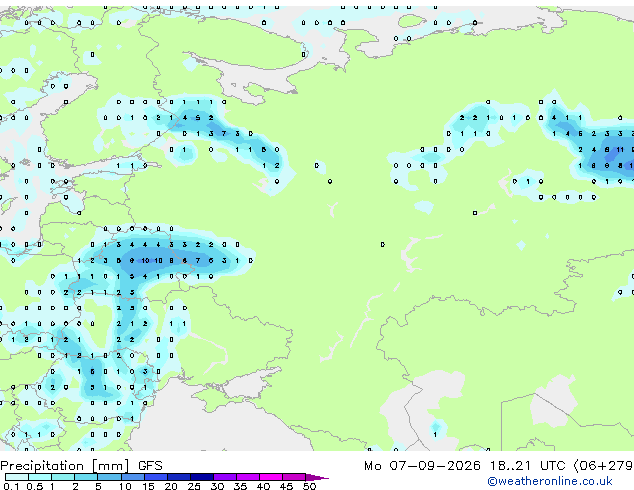This screenshot has width=634, height=490.
Task: Select the 2–5 mm legend color swatch
Action: (86, 477)
